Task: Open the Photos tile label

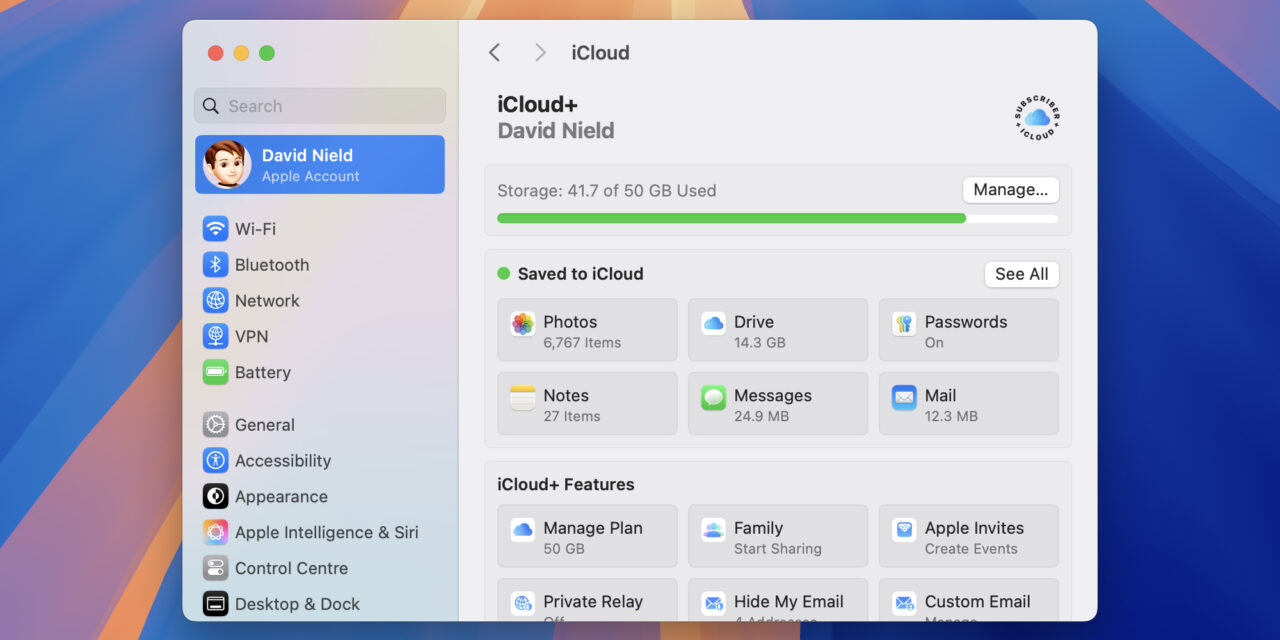Action: tap(570, 322)
